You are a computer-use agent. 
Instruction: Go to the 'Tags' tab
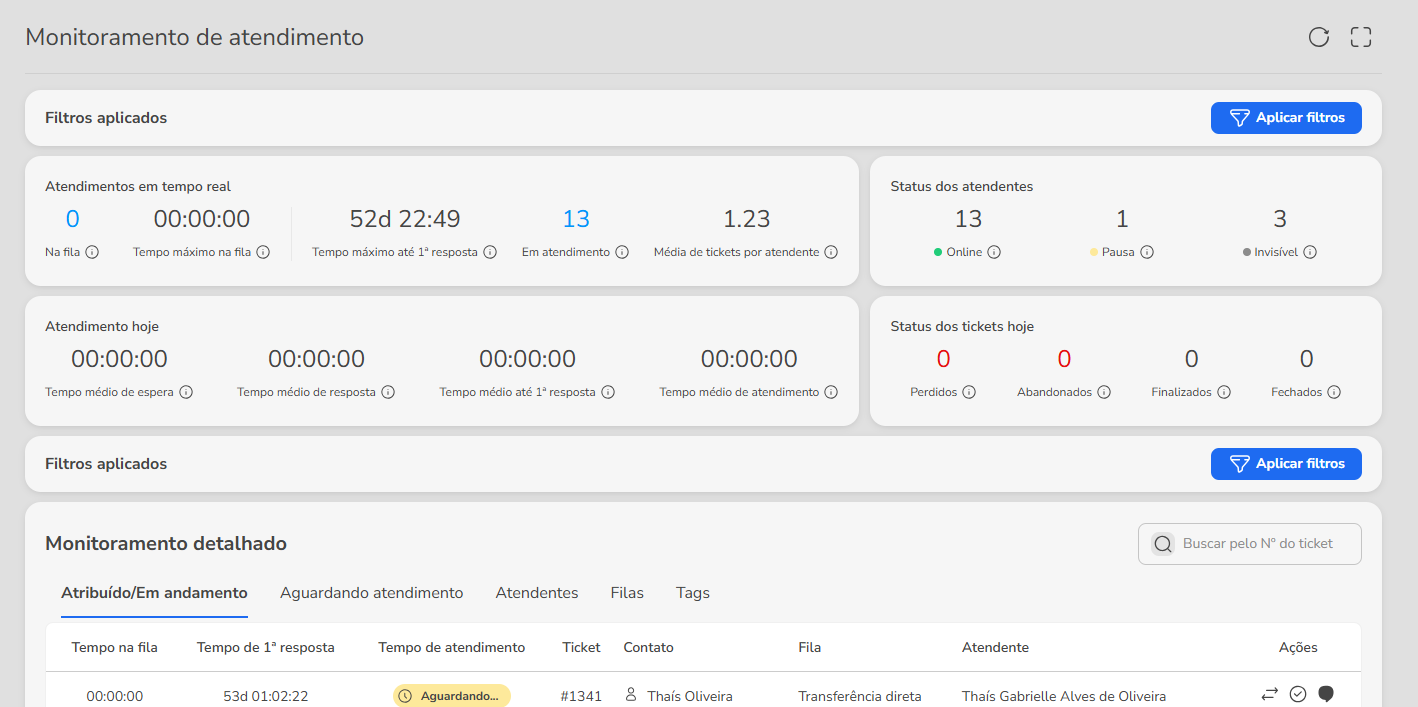click(692, 593)
